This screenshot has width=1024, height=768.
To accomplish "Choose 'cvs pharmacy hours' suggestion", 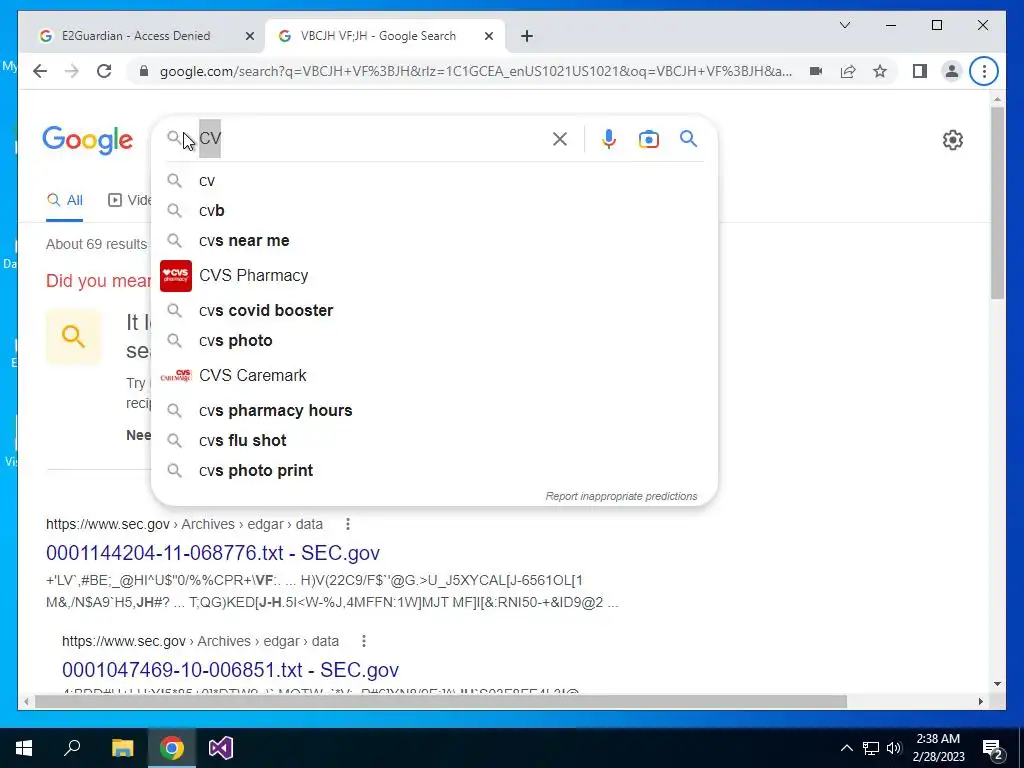I will click(x=434, y=411).
